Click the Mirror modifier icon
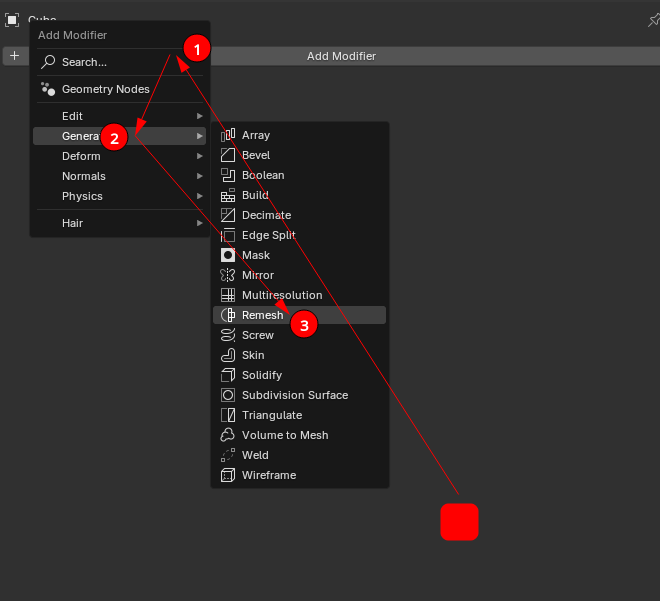 tap(228, 275)
